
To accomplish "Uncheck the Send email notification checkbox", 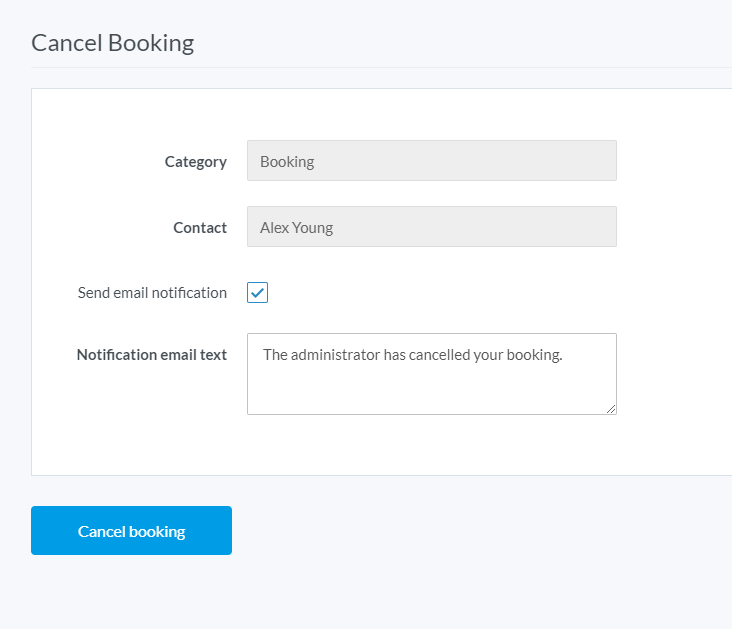I will [258, 293].
